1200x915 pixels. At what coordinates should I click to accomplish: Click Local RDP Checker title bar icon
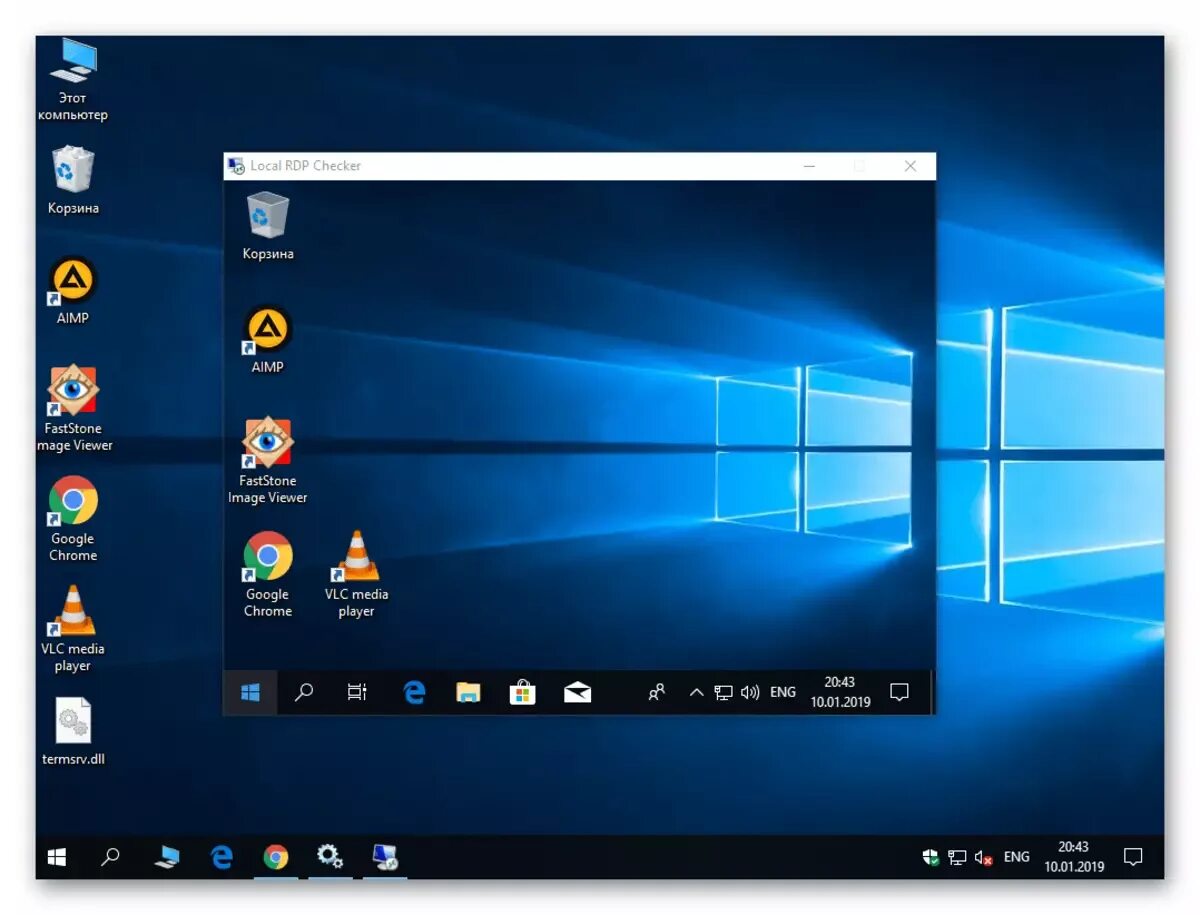coord(236,166)
